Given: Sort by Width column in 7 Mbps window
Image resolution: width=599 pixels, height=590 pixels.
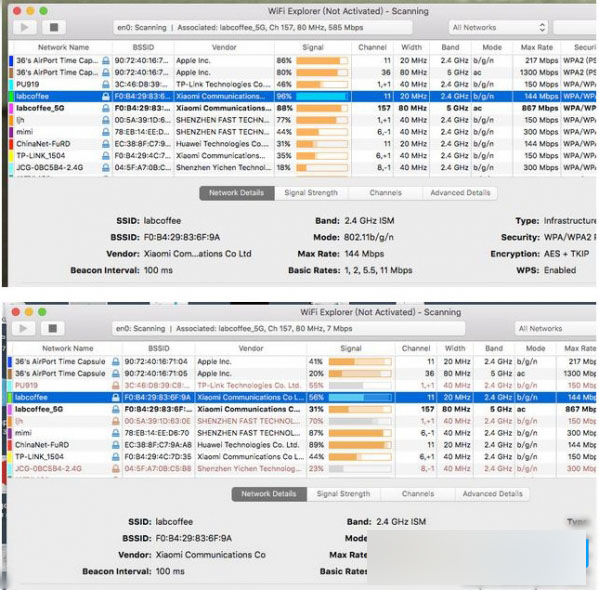Looking at the screenshot, I should (x=455, y=348).
